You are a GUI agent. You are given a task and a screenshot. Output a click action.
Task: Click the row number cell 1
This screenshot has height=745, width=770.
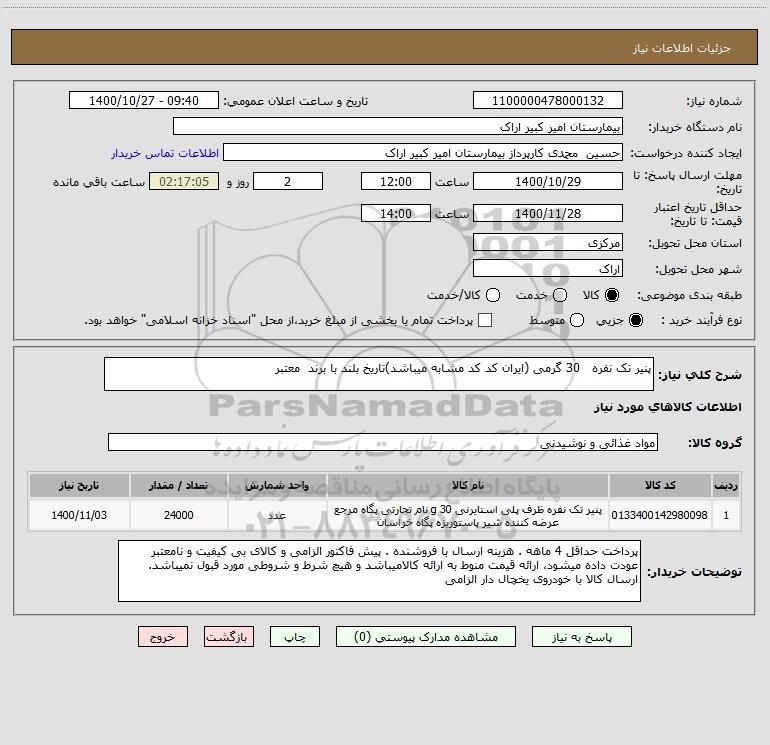coord(726,515)
